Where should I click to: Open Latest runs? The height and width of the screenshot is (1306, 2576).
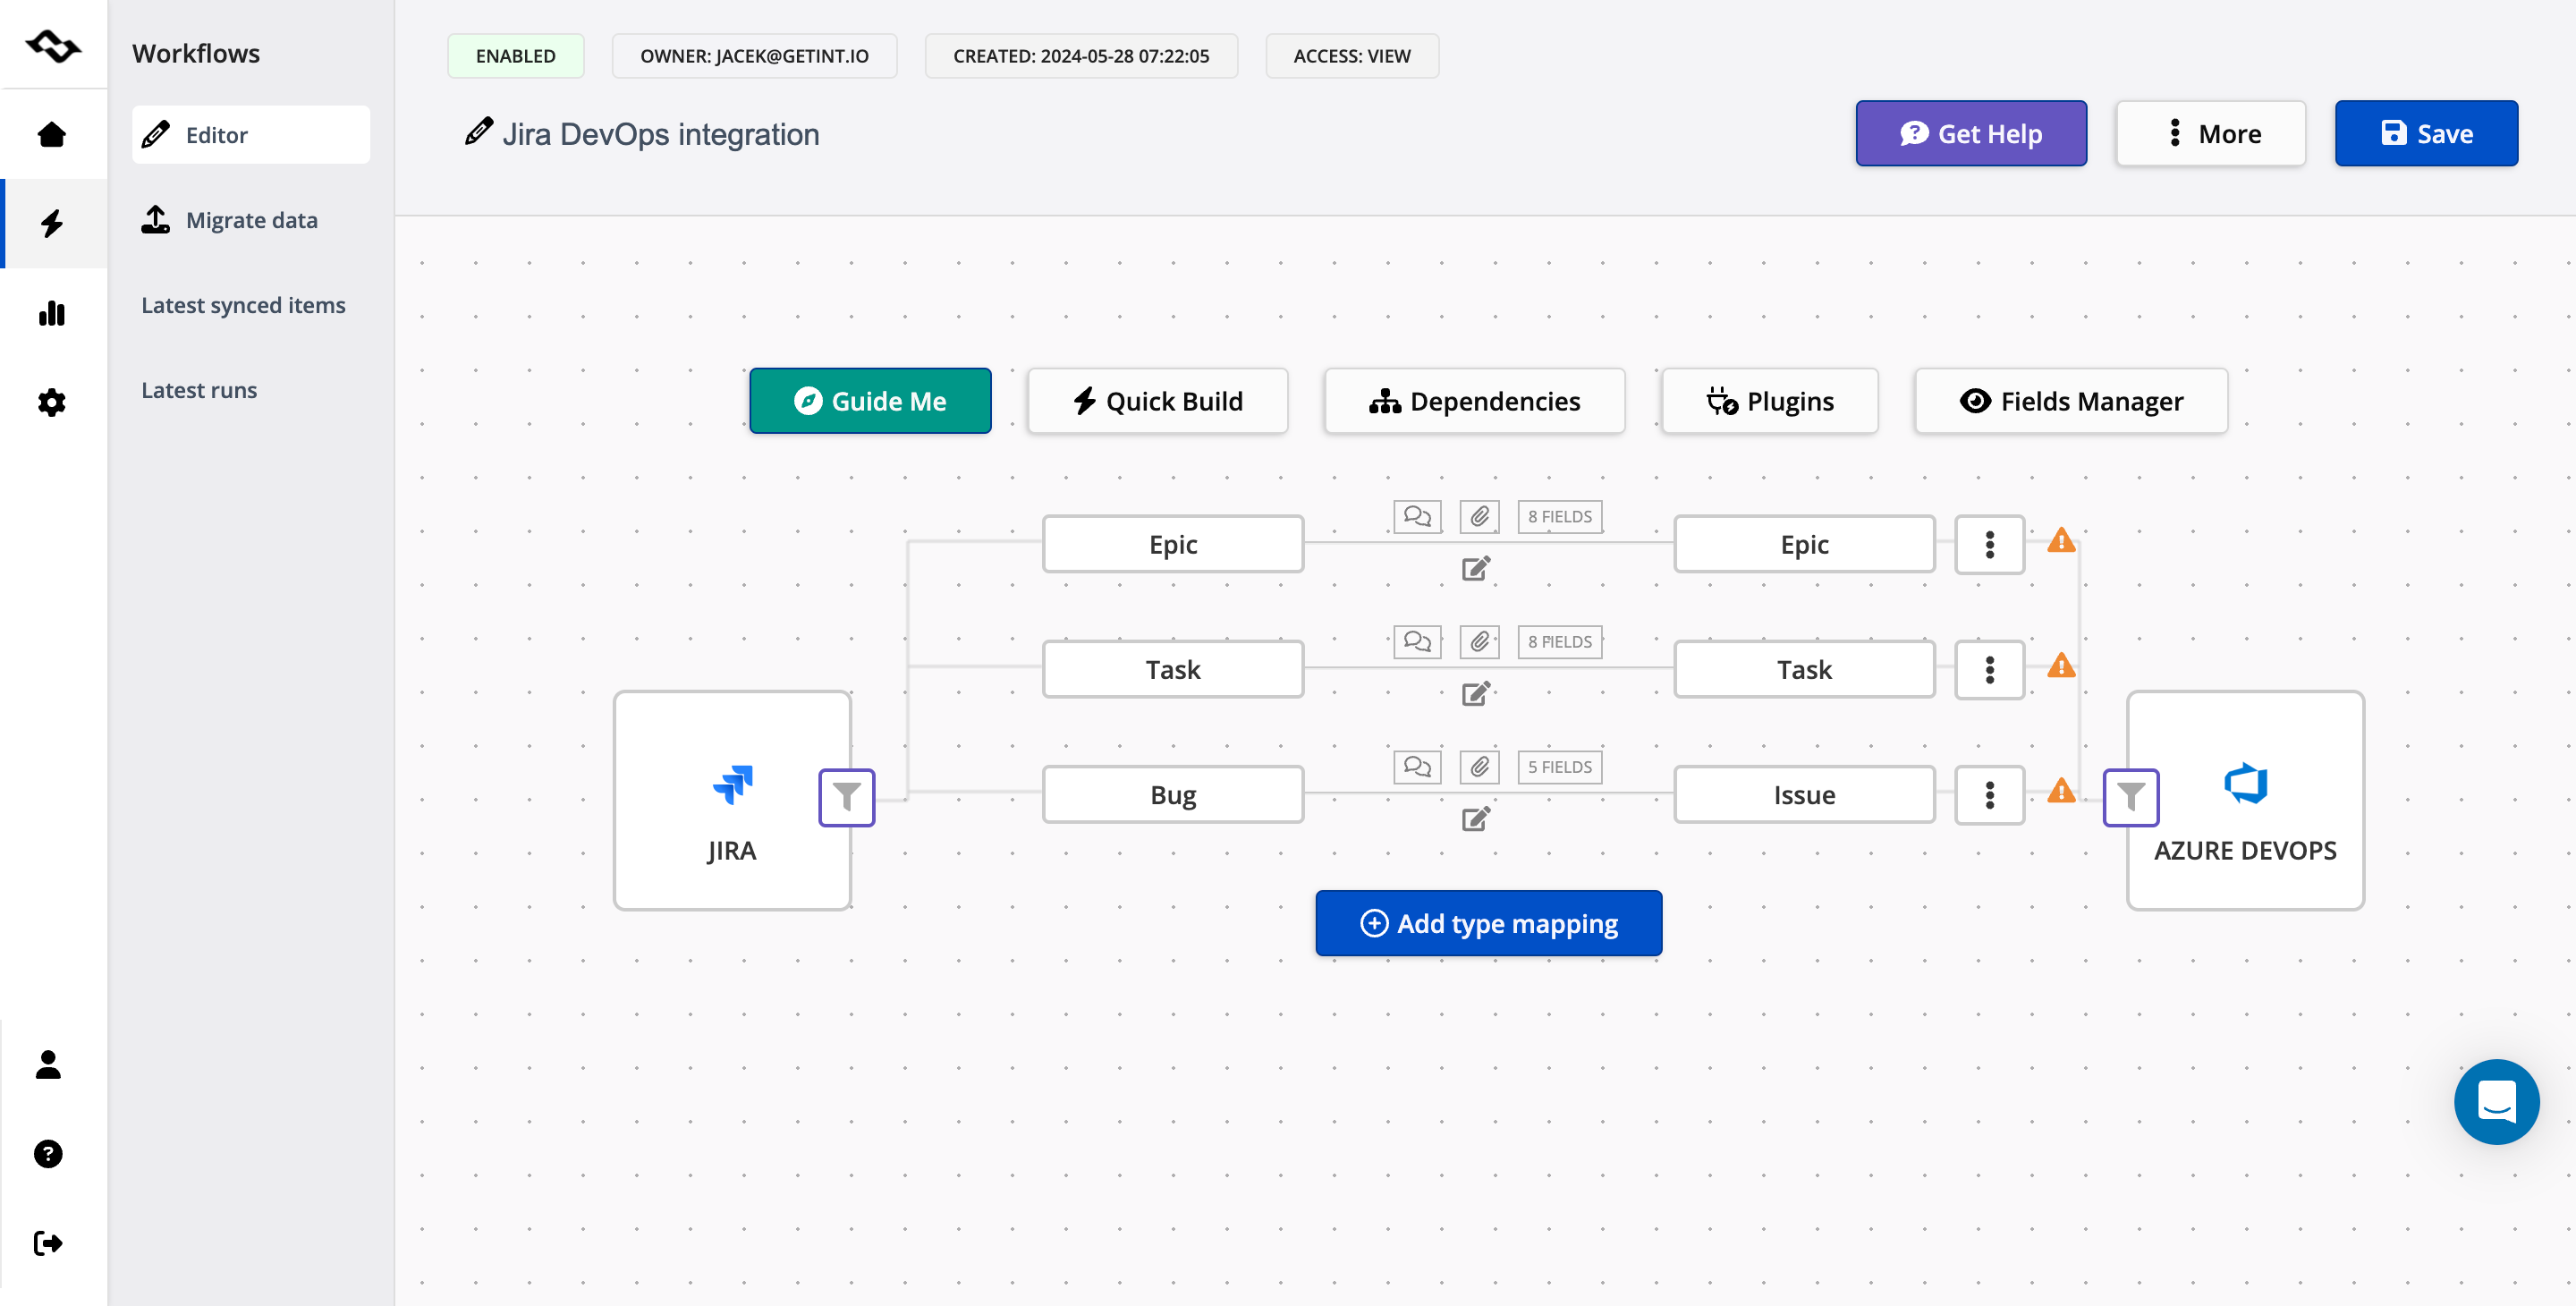[x=199, y=390]
